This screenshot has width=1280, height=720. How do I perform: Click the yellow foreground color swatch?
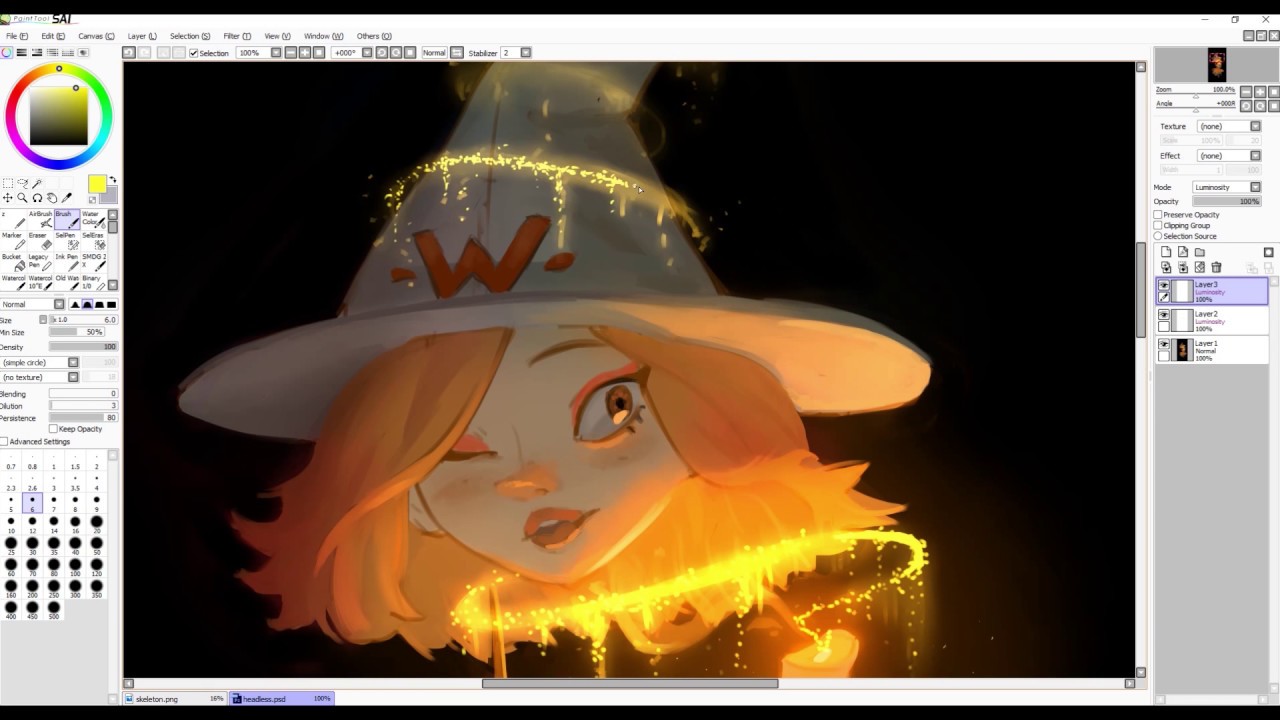(x=97, y=184)
